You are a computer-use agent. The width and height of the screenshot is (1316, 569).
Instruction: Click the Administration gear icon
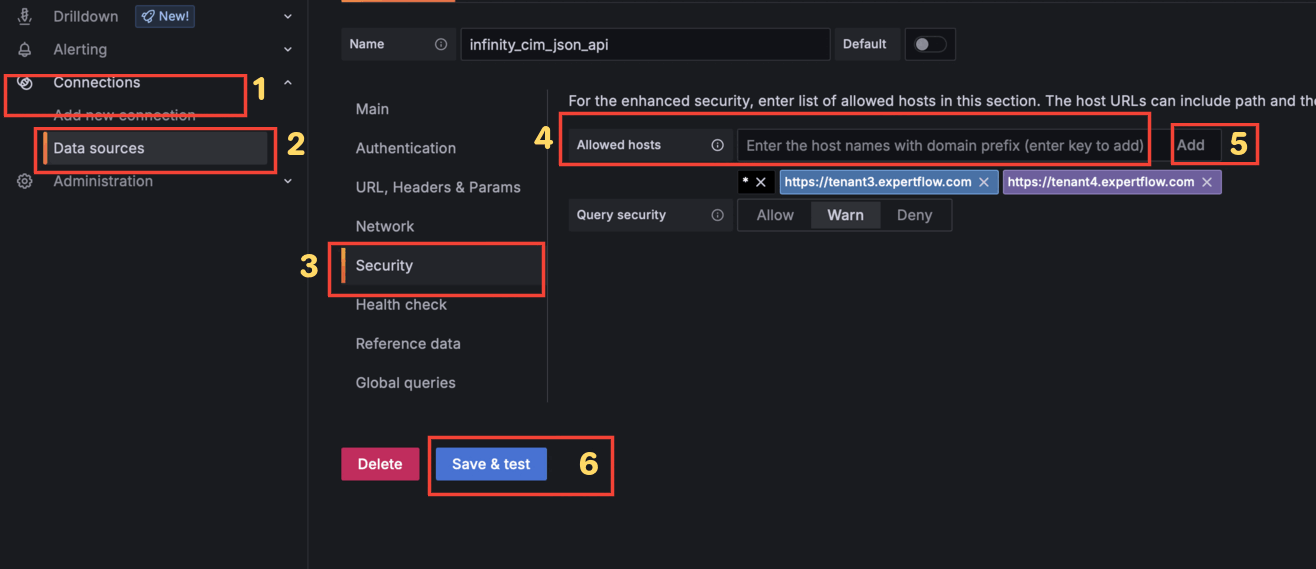25,181
